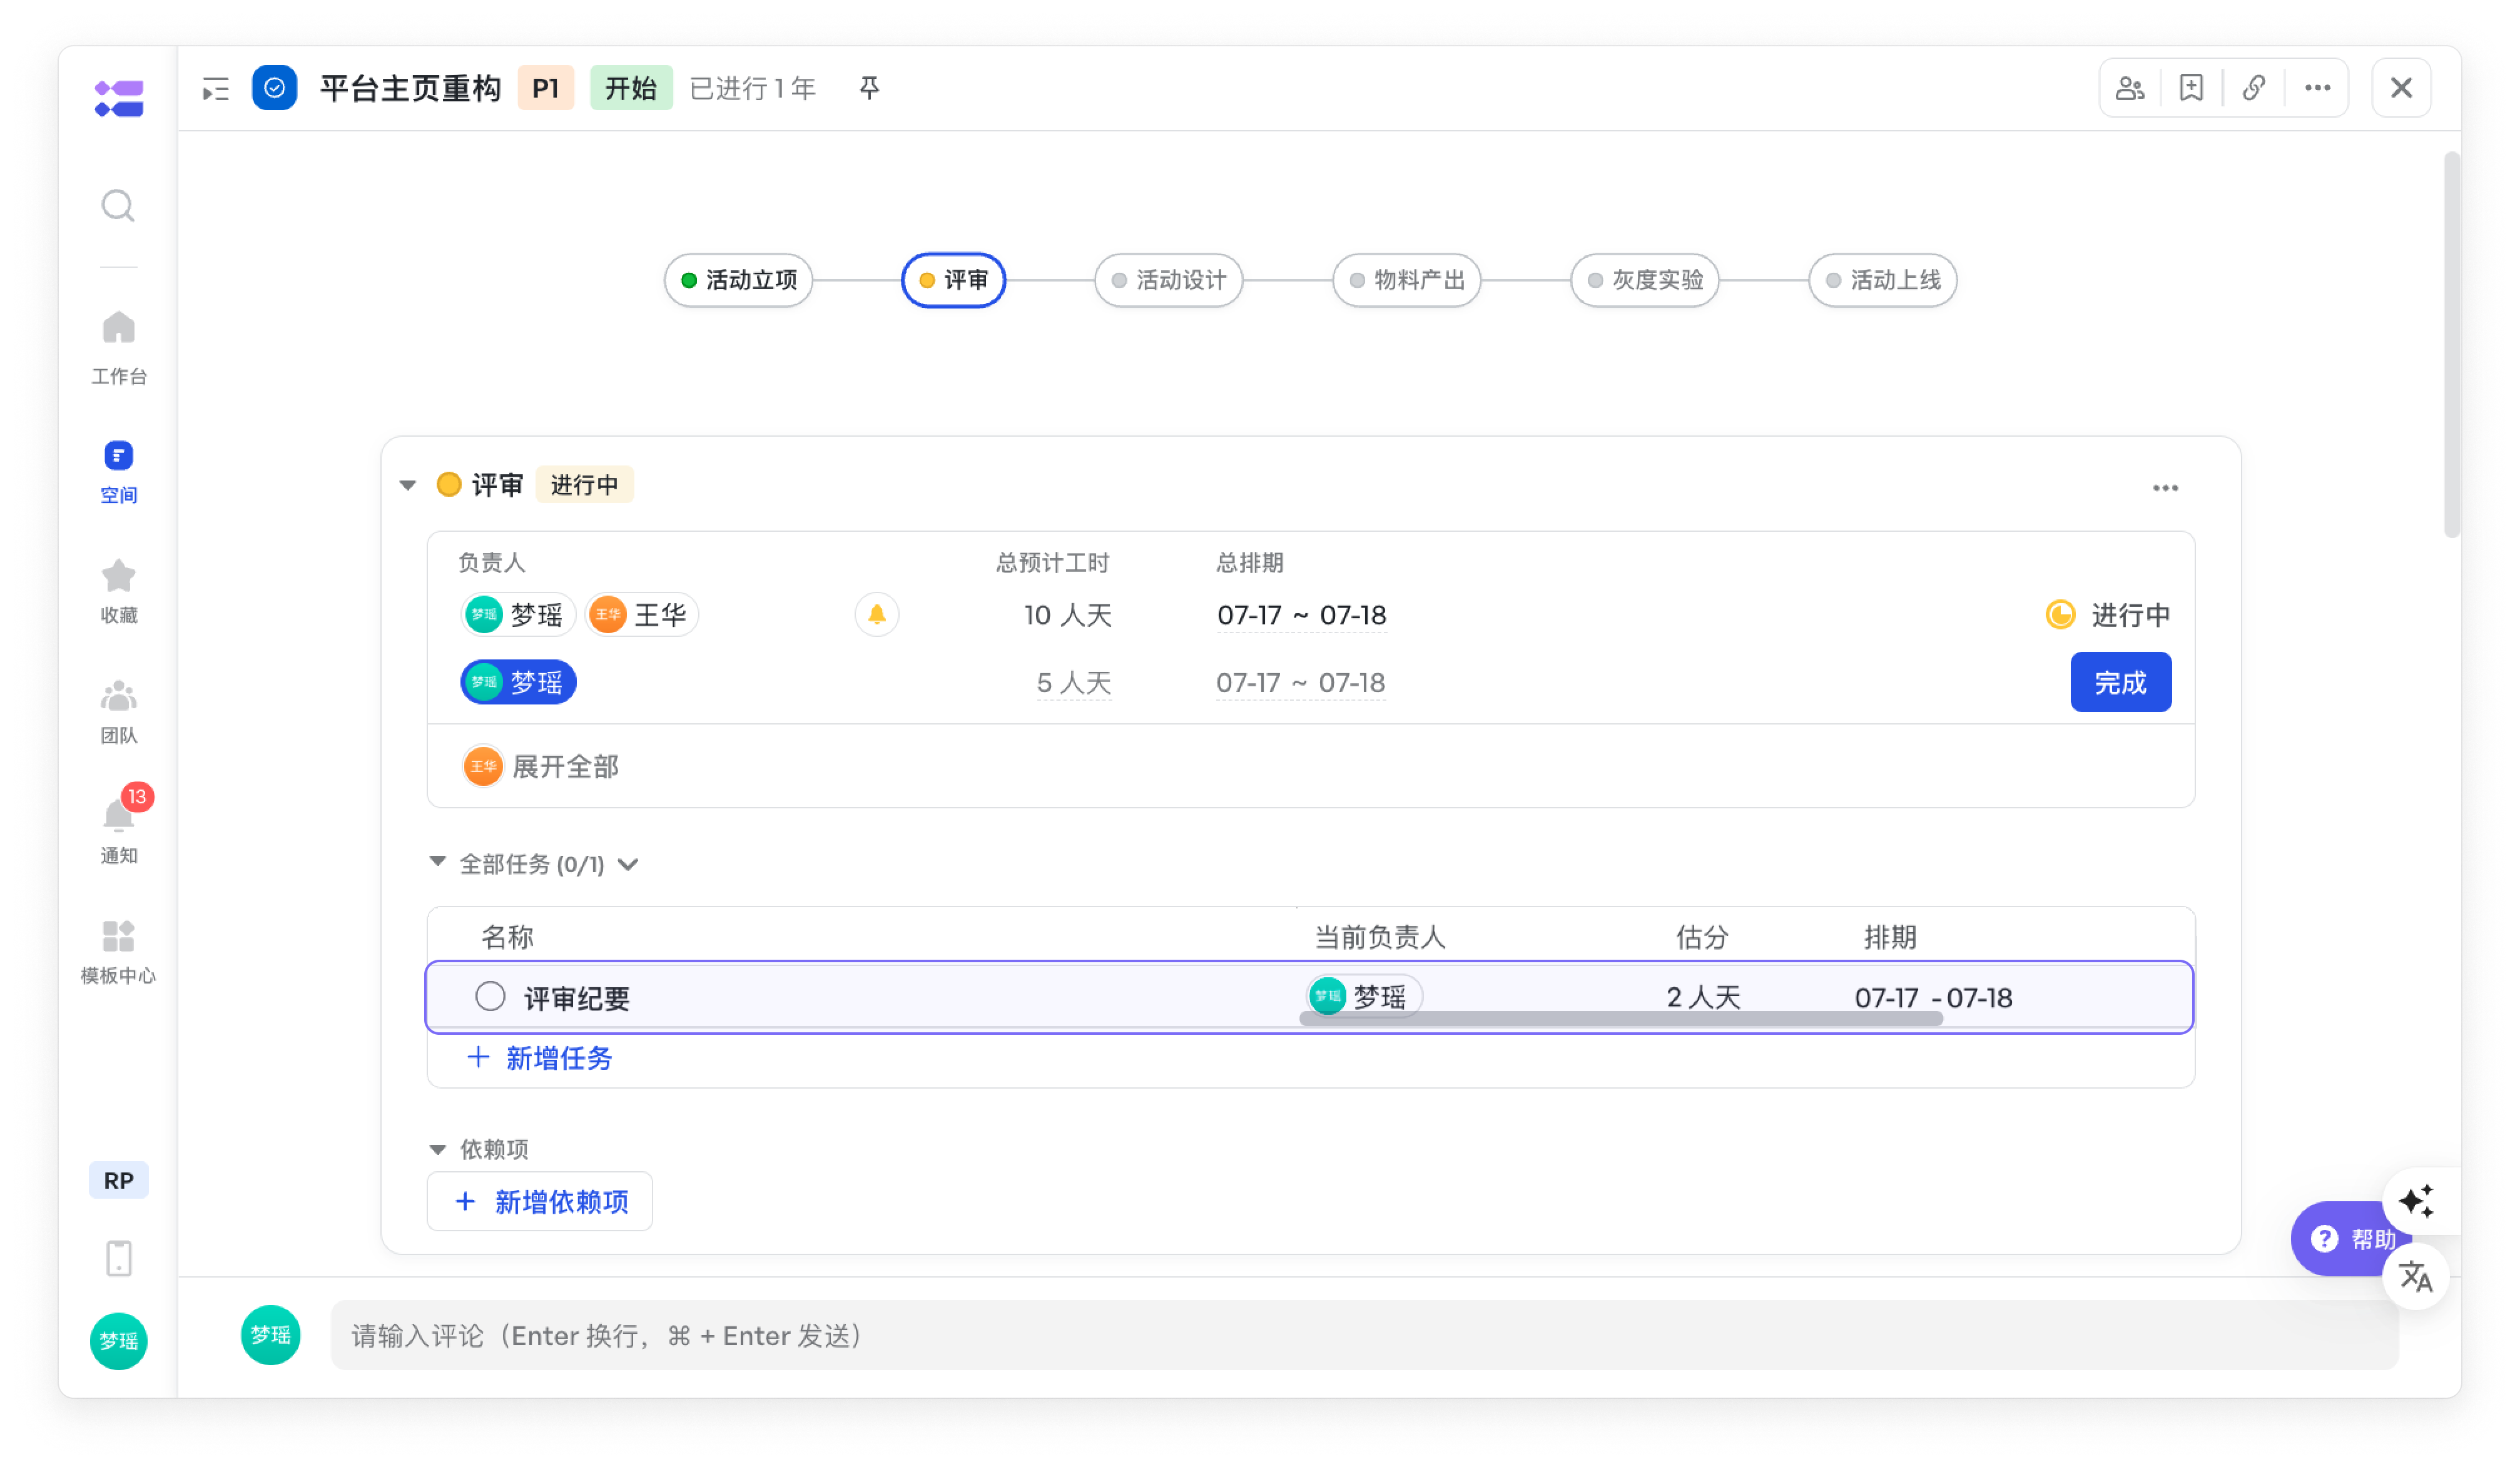Open 团队 team in sidebar
Screen dimensions: 2520x1469
tap(118, 712)
